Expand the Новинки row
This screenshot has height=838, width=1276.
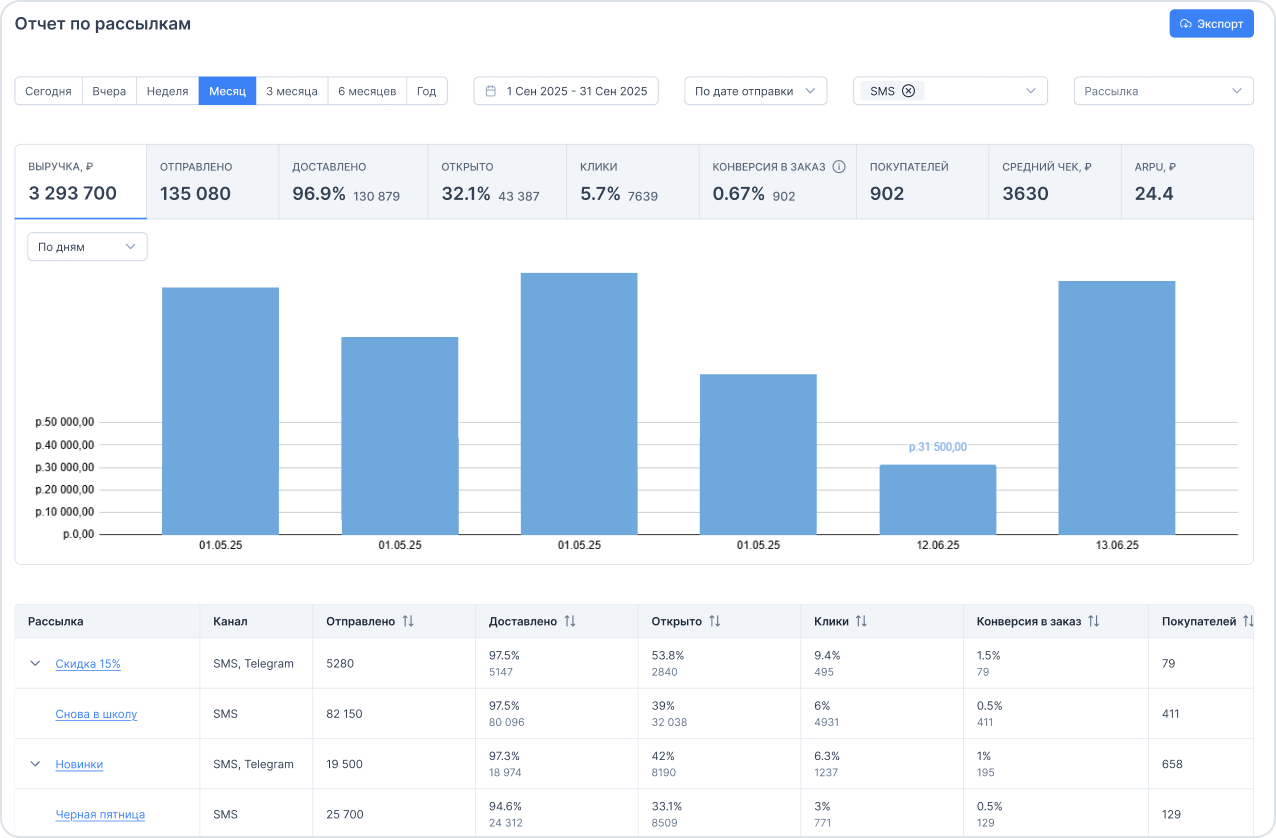pos(35,764)
